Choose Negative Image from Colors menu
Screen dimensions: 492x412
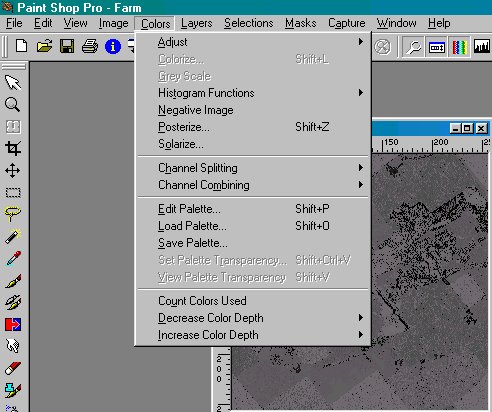point(253,110)
